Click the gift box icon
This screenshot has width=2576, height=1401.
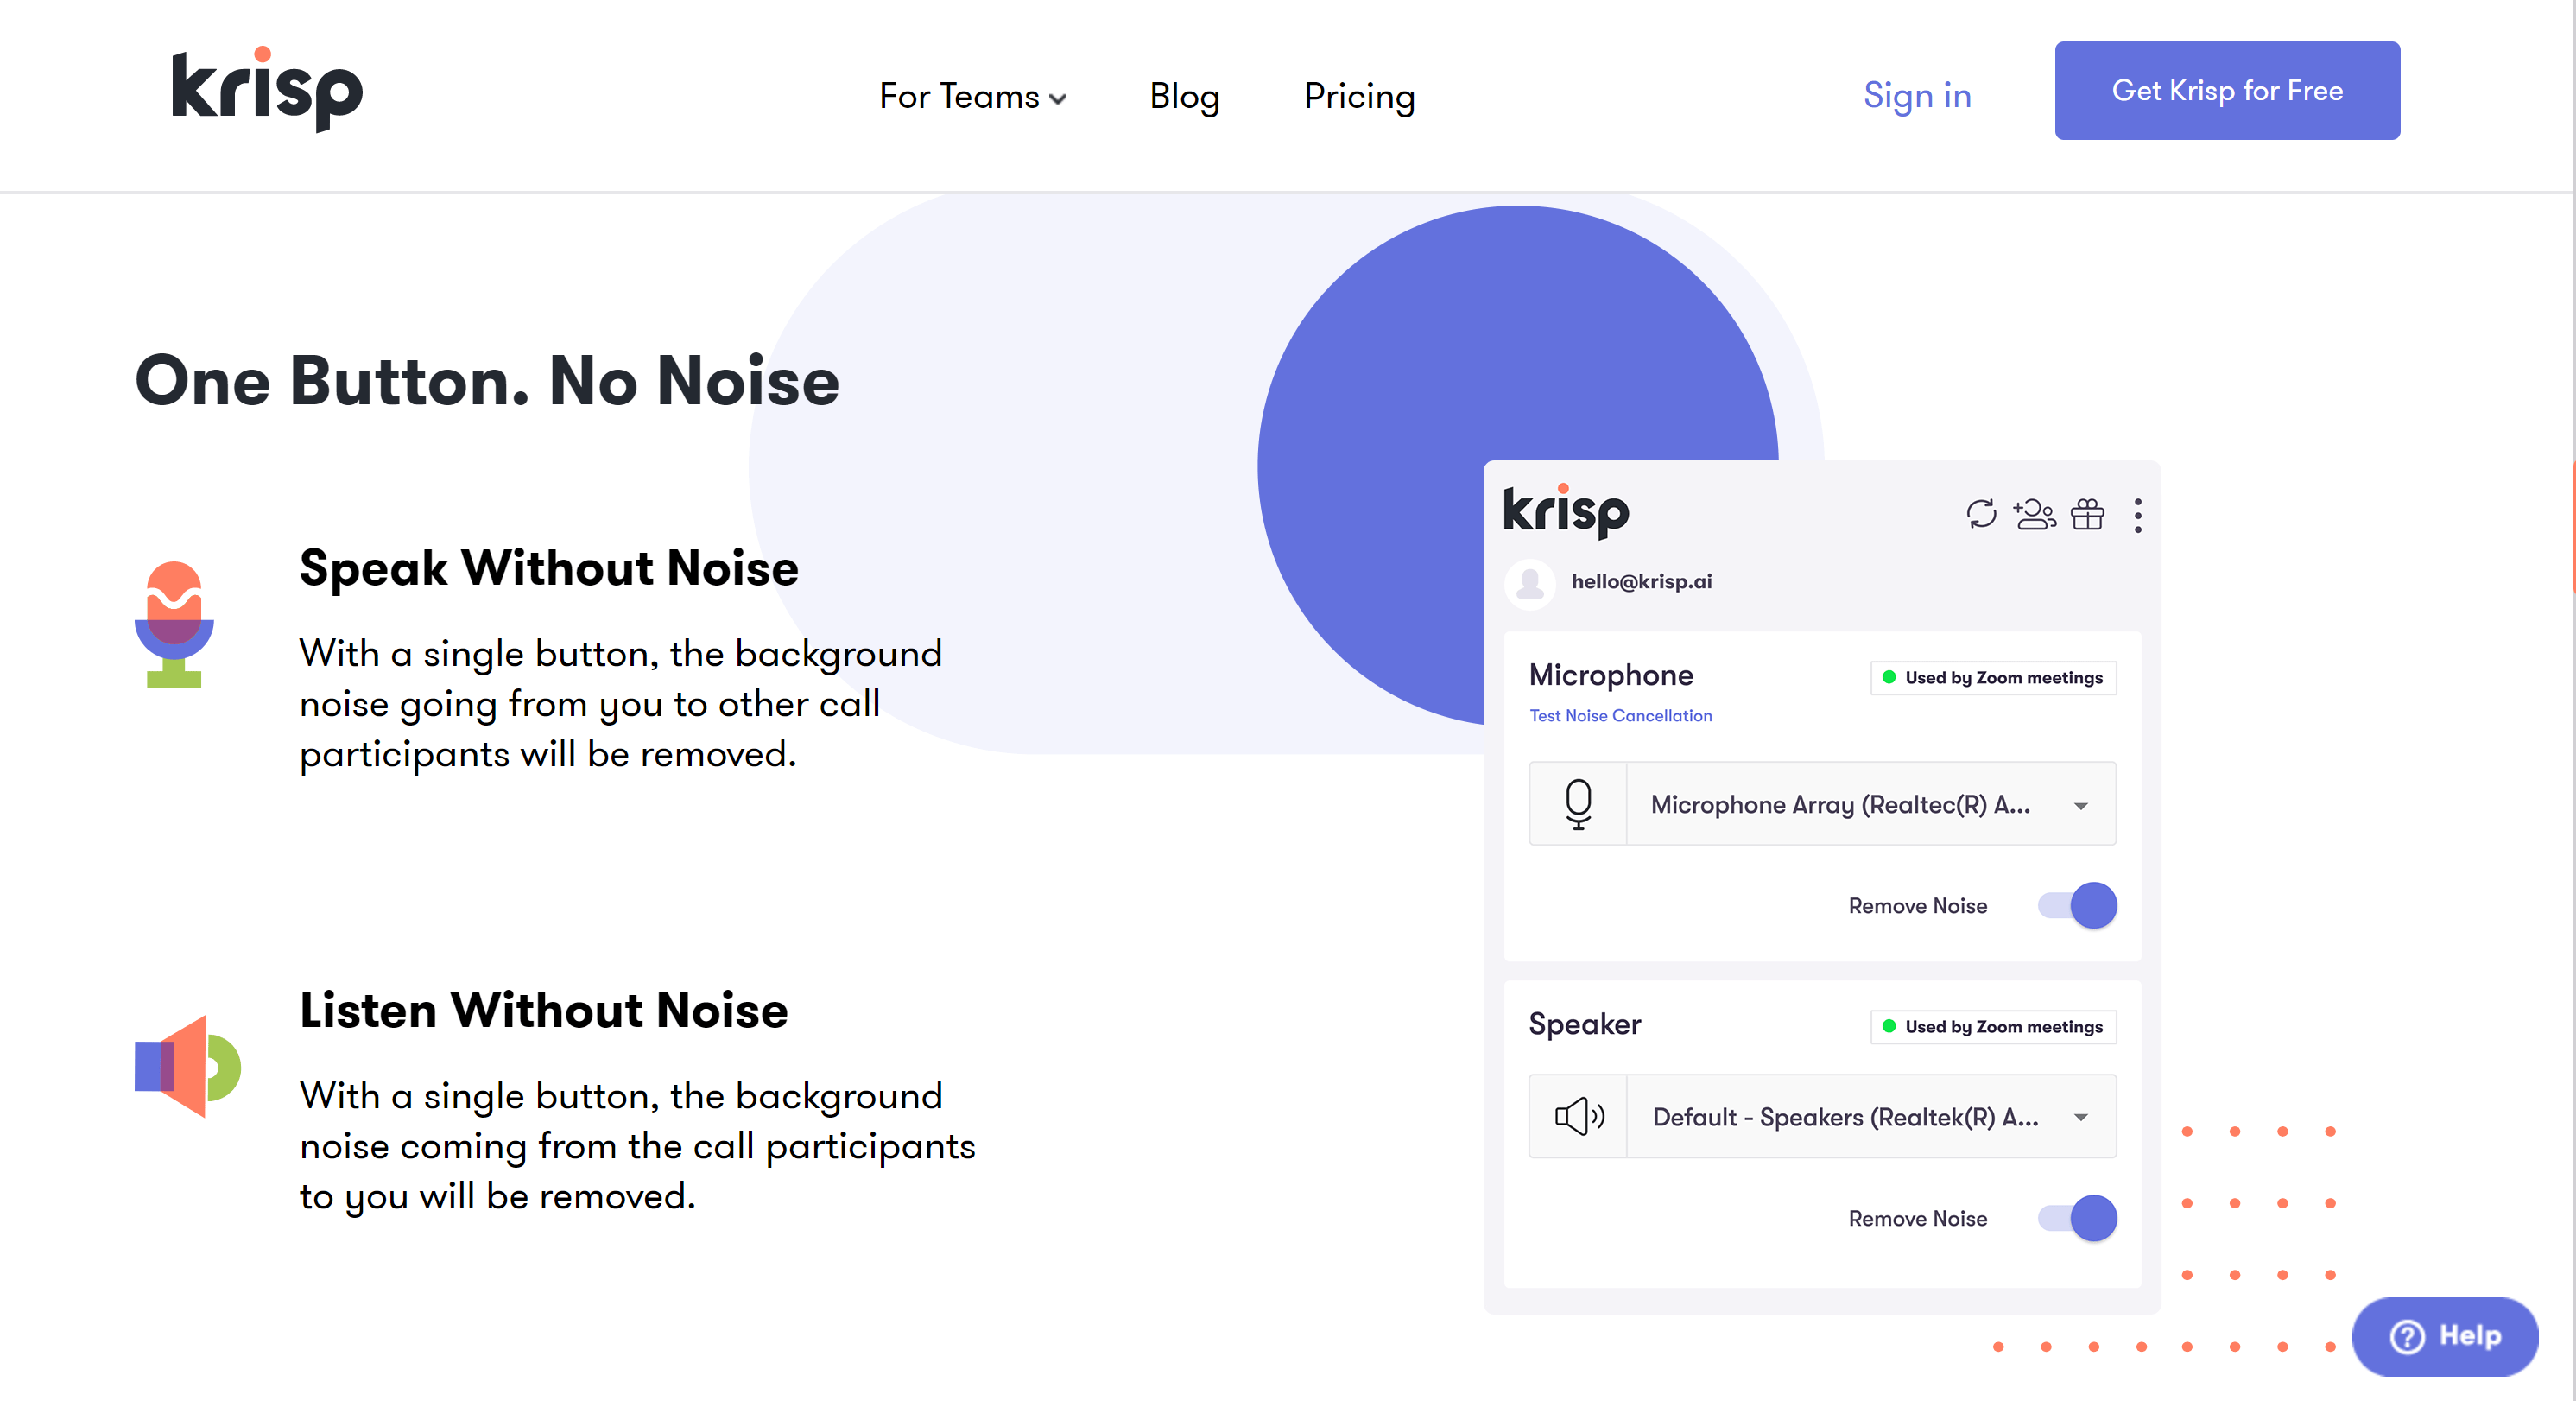2087,514
